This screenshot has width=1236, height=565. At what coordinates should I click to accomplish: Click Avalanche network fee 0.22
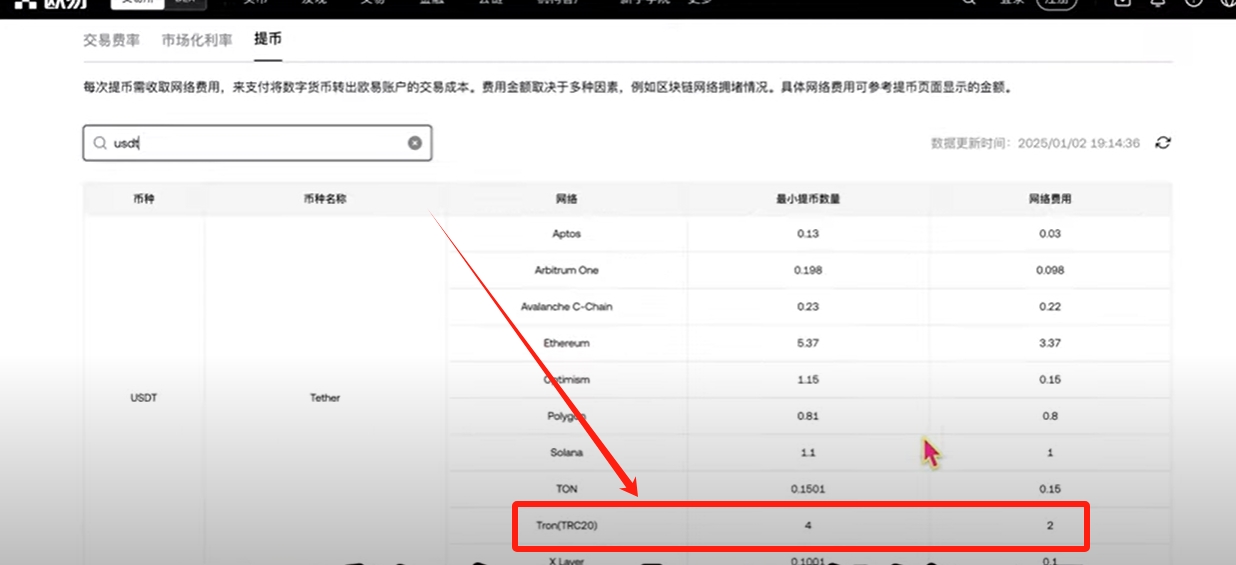pyautogui.click(x=1050, y=307)
